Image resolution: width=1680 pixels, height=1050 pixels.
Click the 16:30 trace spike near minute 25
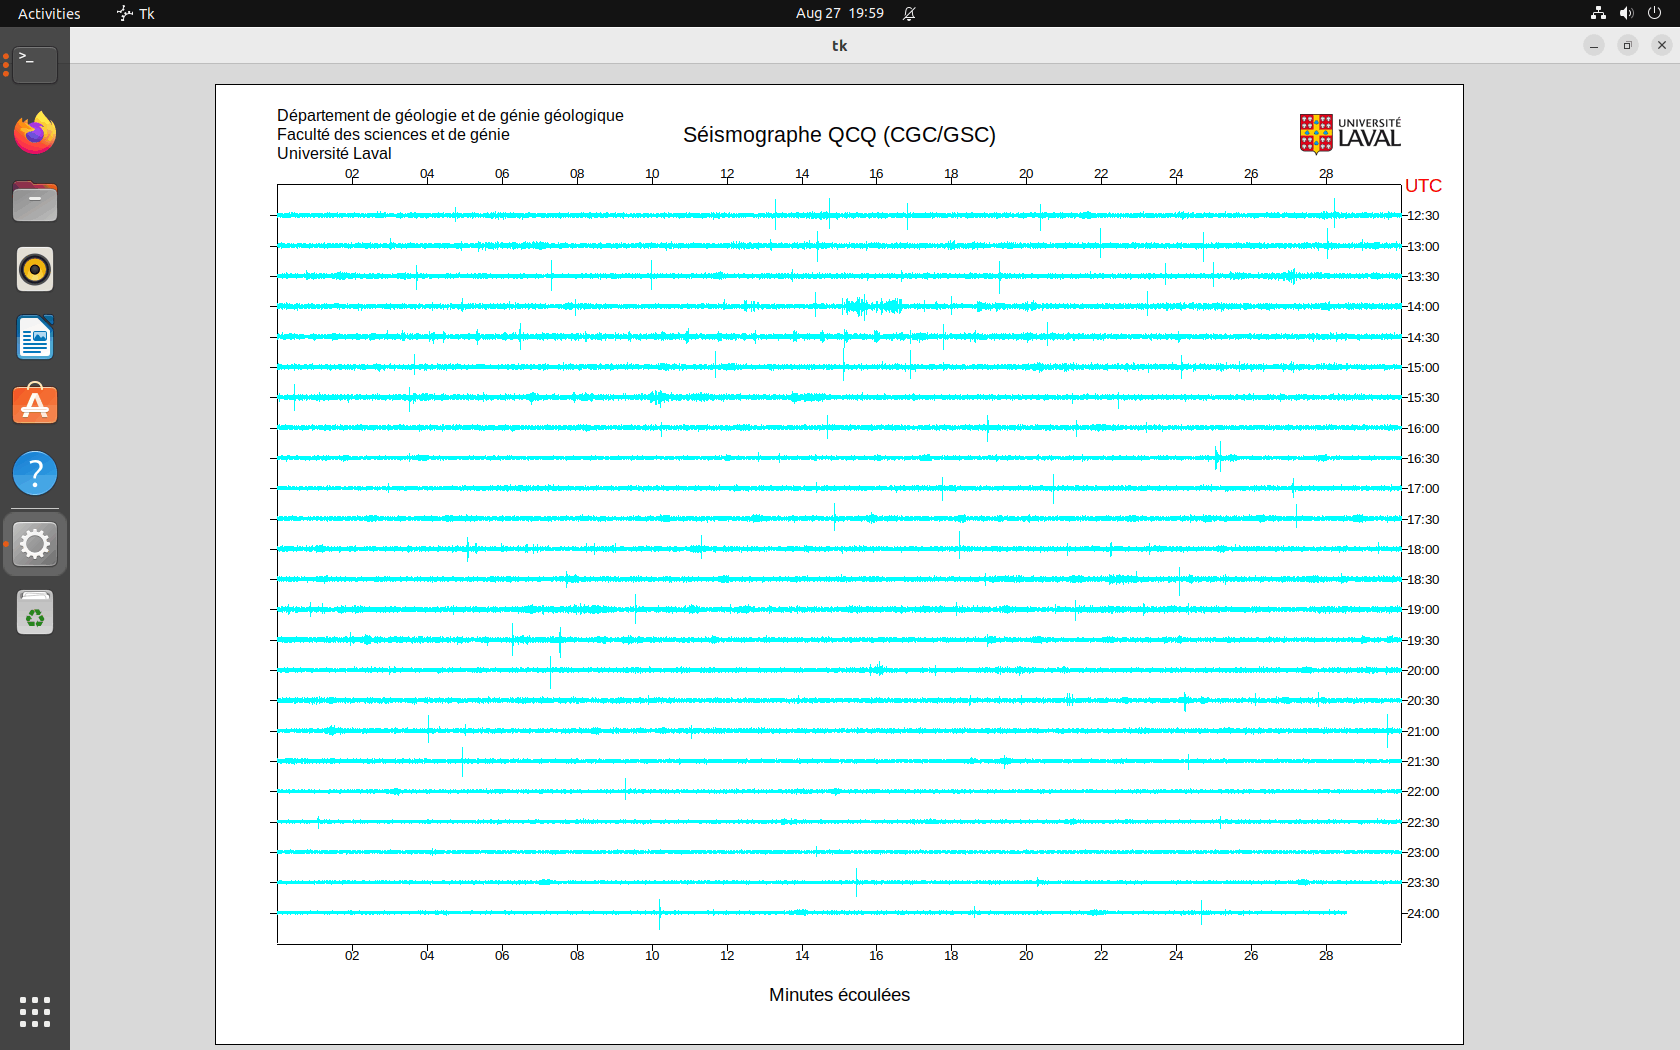[1219, 458]
